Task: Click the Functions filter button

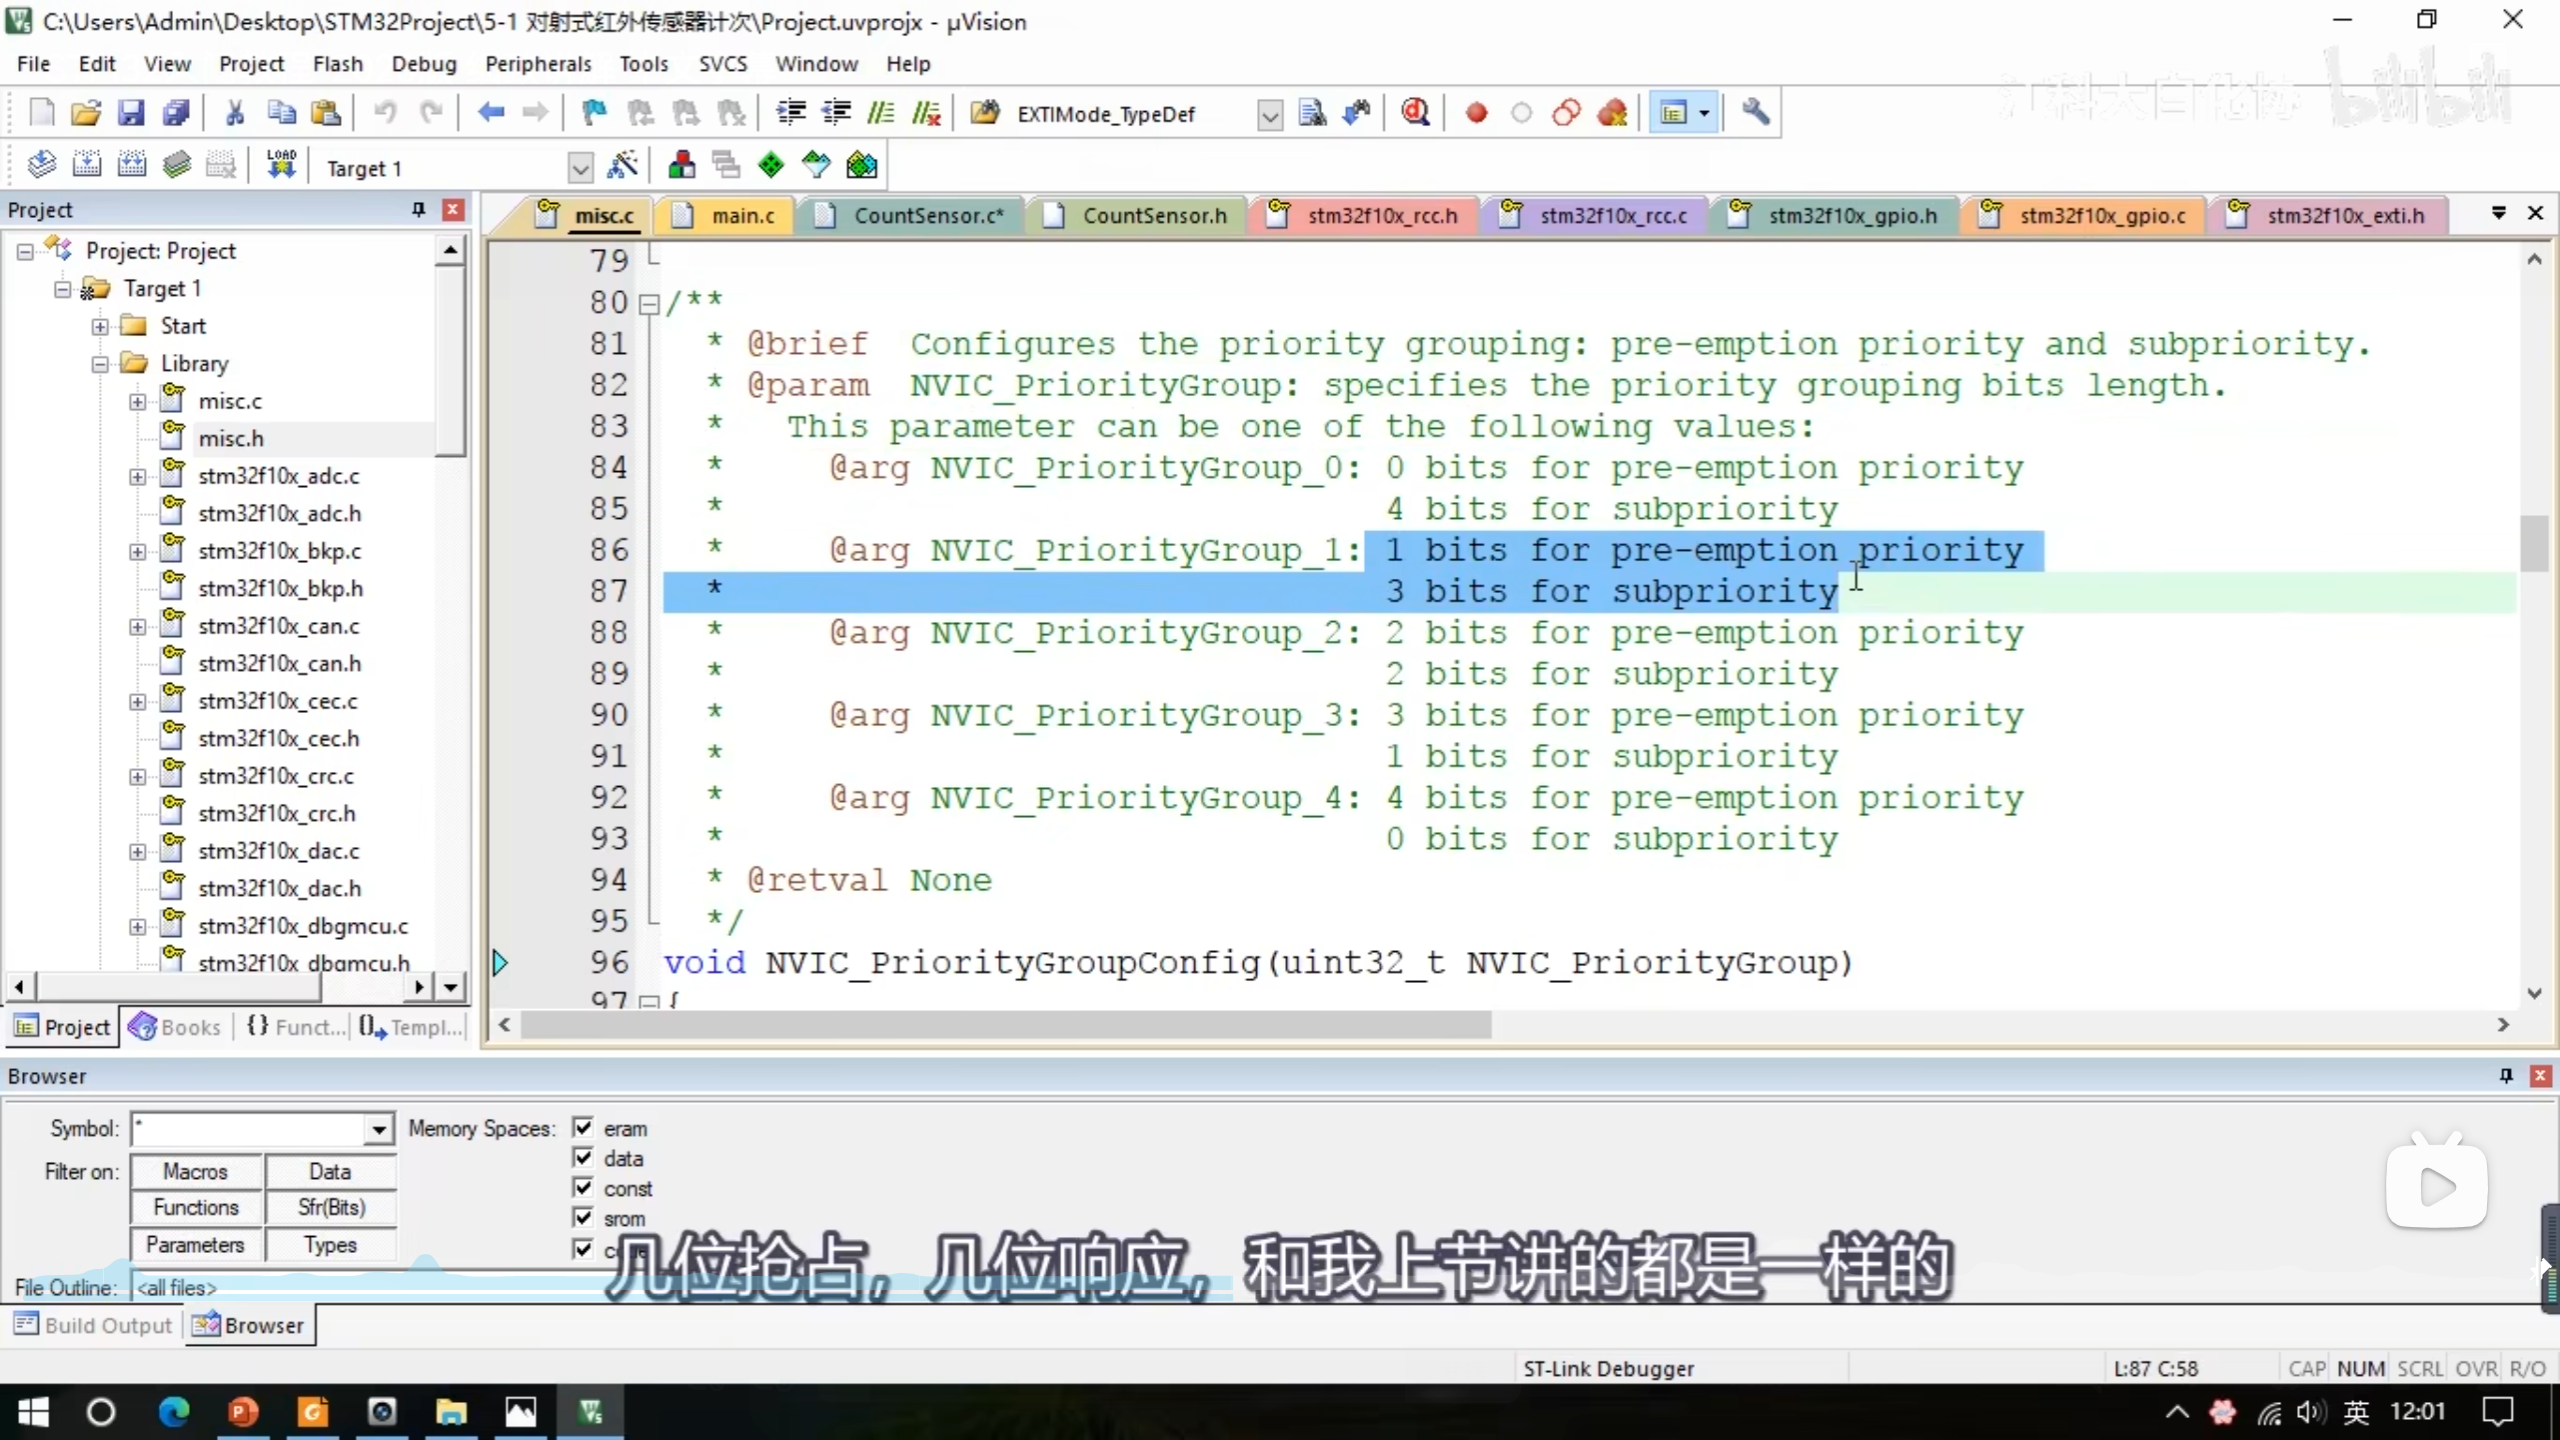Action: (x=196, y=1208)
